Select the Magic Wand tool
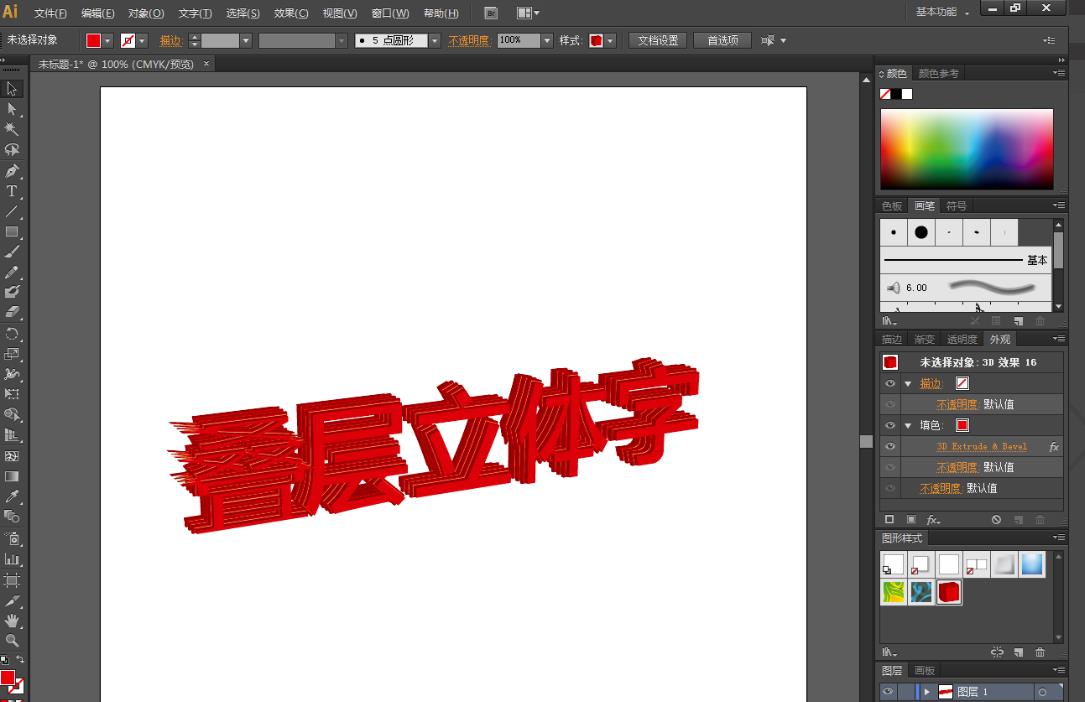Image resolution: width=1085 pixels, height=702 pixels. [x=12, y=129]
